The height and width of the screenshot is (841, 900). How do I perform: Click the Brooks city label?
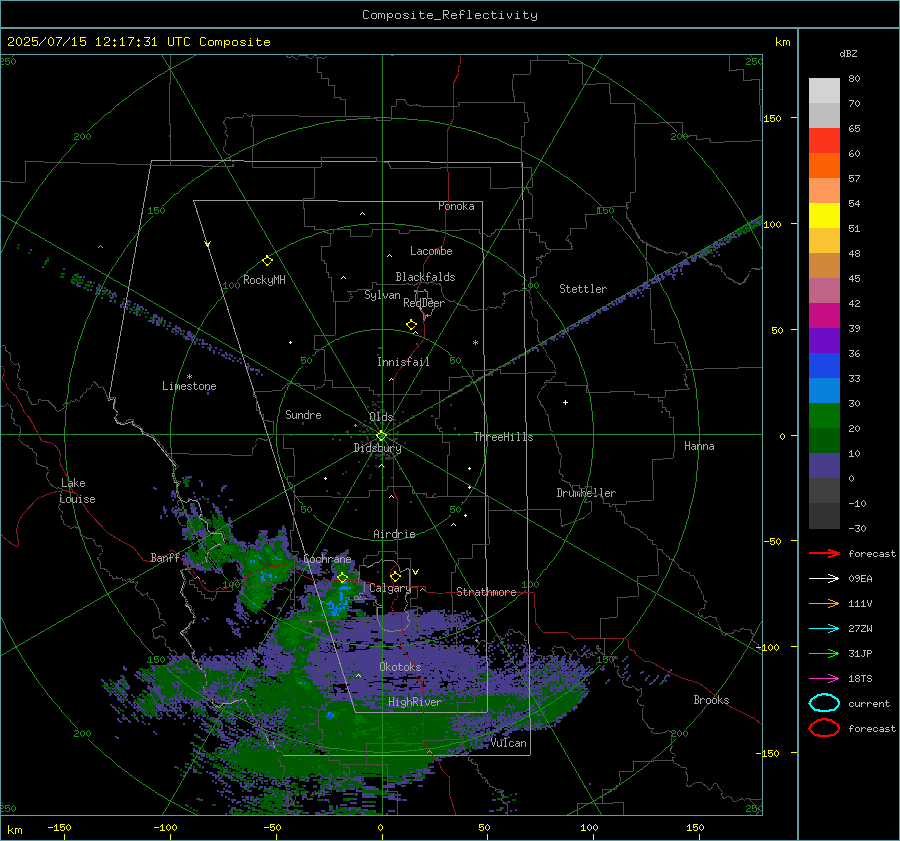point(711,700)
